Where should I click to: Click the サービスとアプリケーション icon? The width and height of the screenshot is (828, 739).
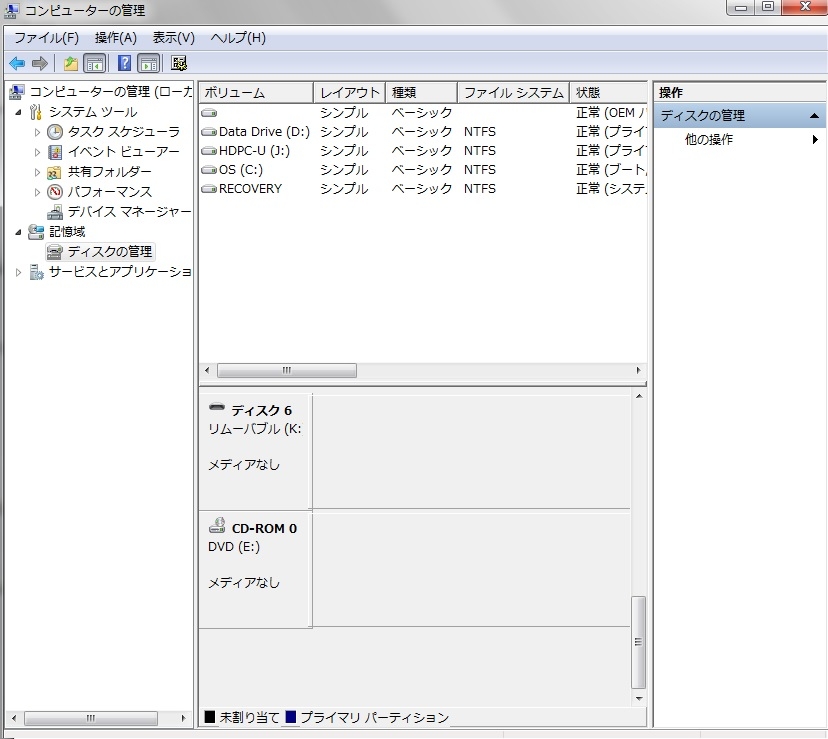coord(36,272)
